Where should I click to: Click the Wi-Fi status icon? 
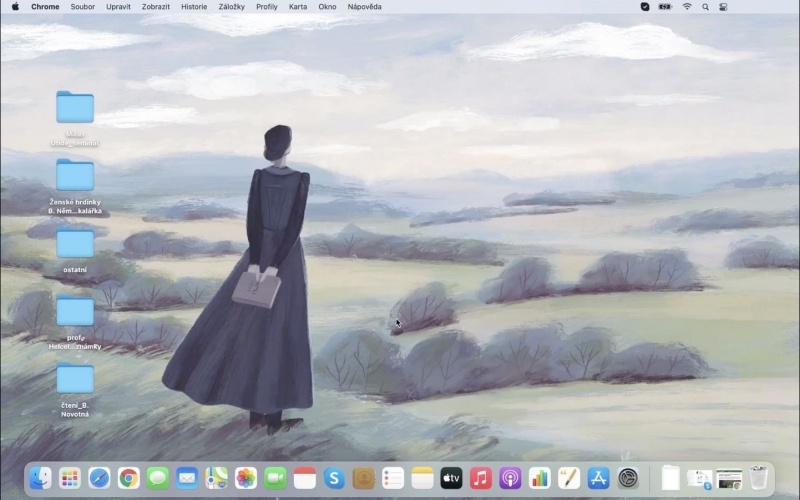(x=687, y=6)
